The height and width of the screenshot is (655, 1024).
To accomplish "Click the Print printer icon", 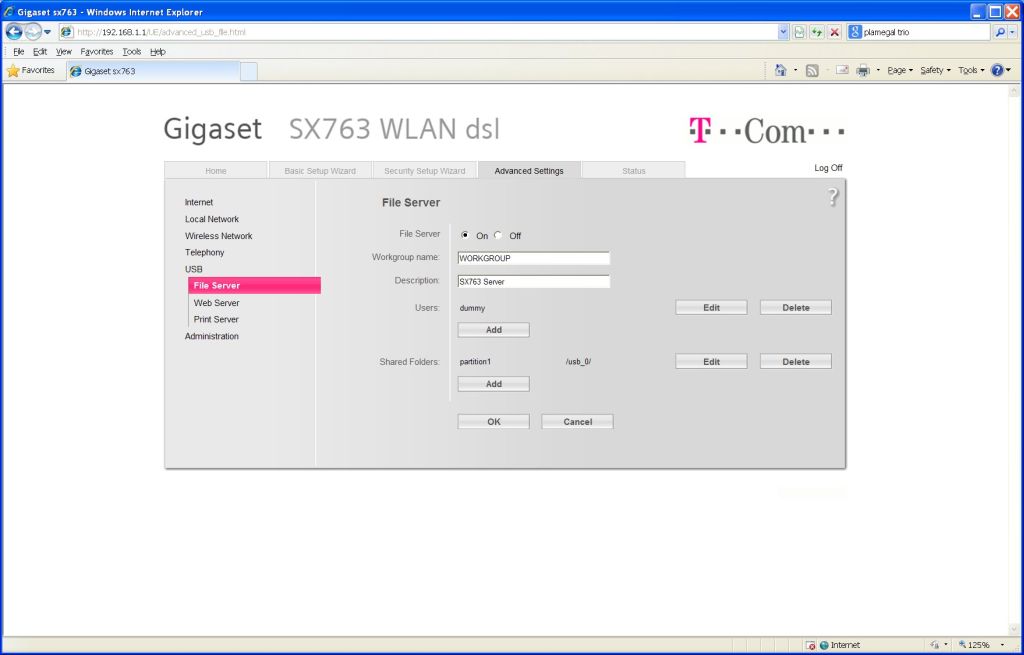I will 863,71.
